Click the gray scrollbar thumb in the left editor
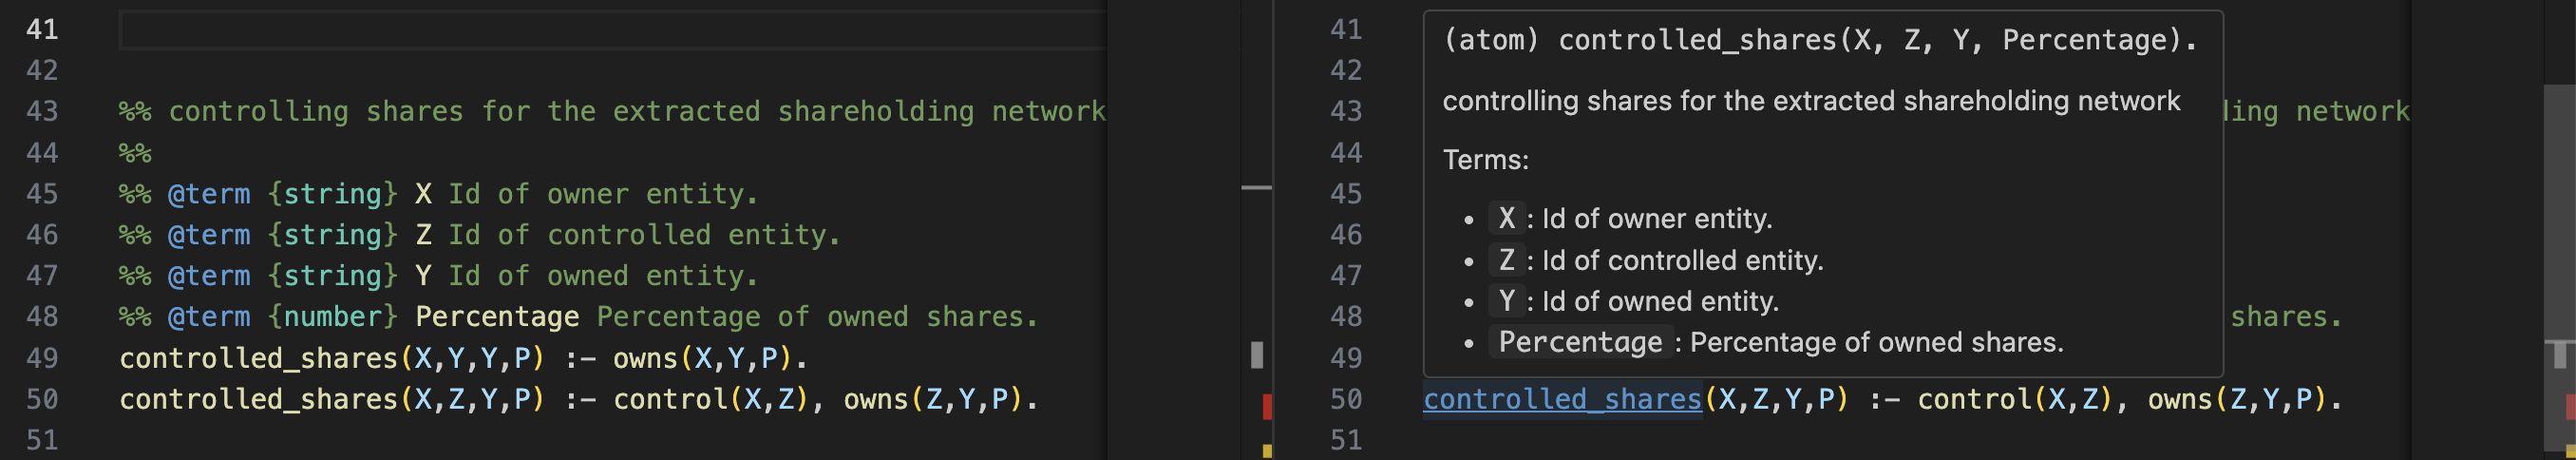The image size is (2576, 460). (1257, 354)
